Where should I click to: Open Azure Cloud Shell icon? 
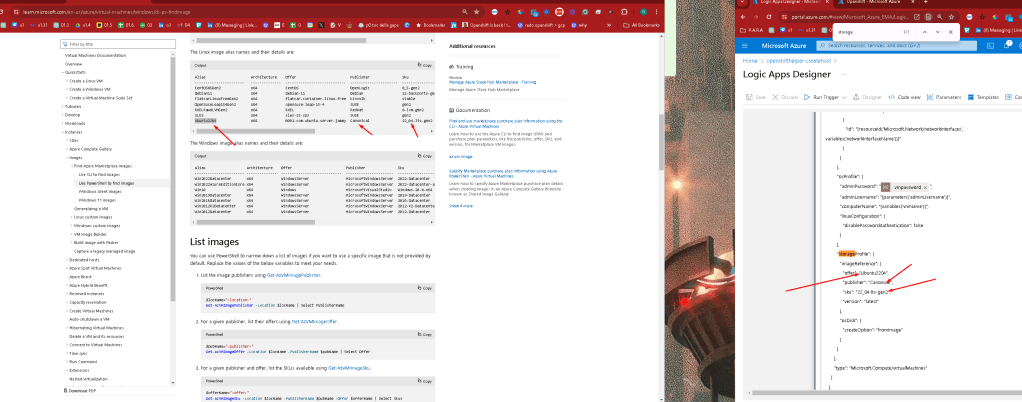coord(990,46)
